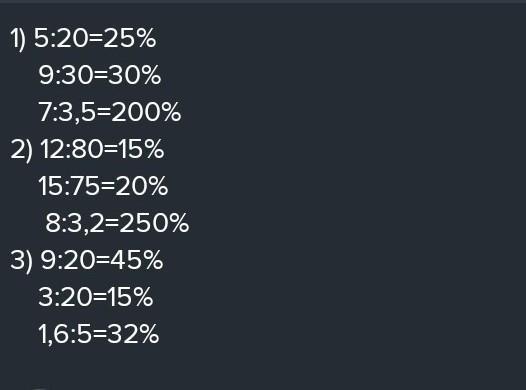The height and width of the screenshot is (390, 526).
Task: Click the "1)" list number
Action: tap(18, 40)
